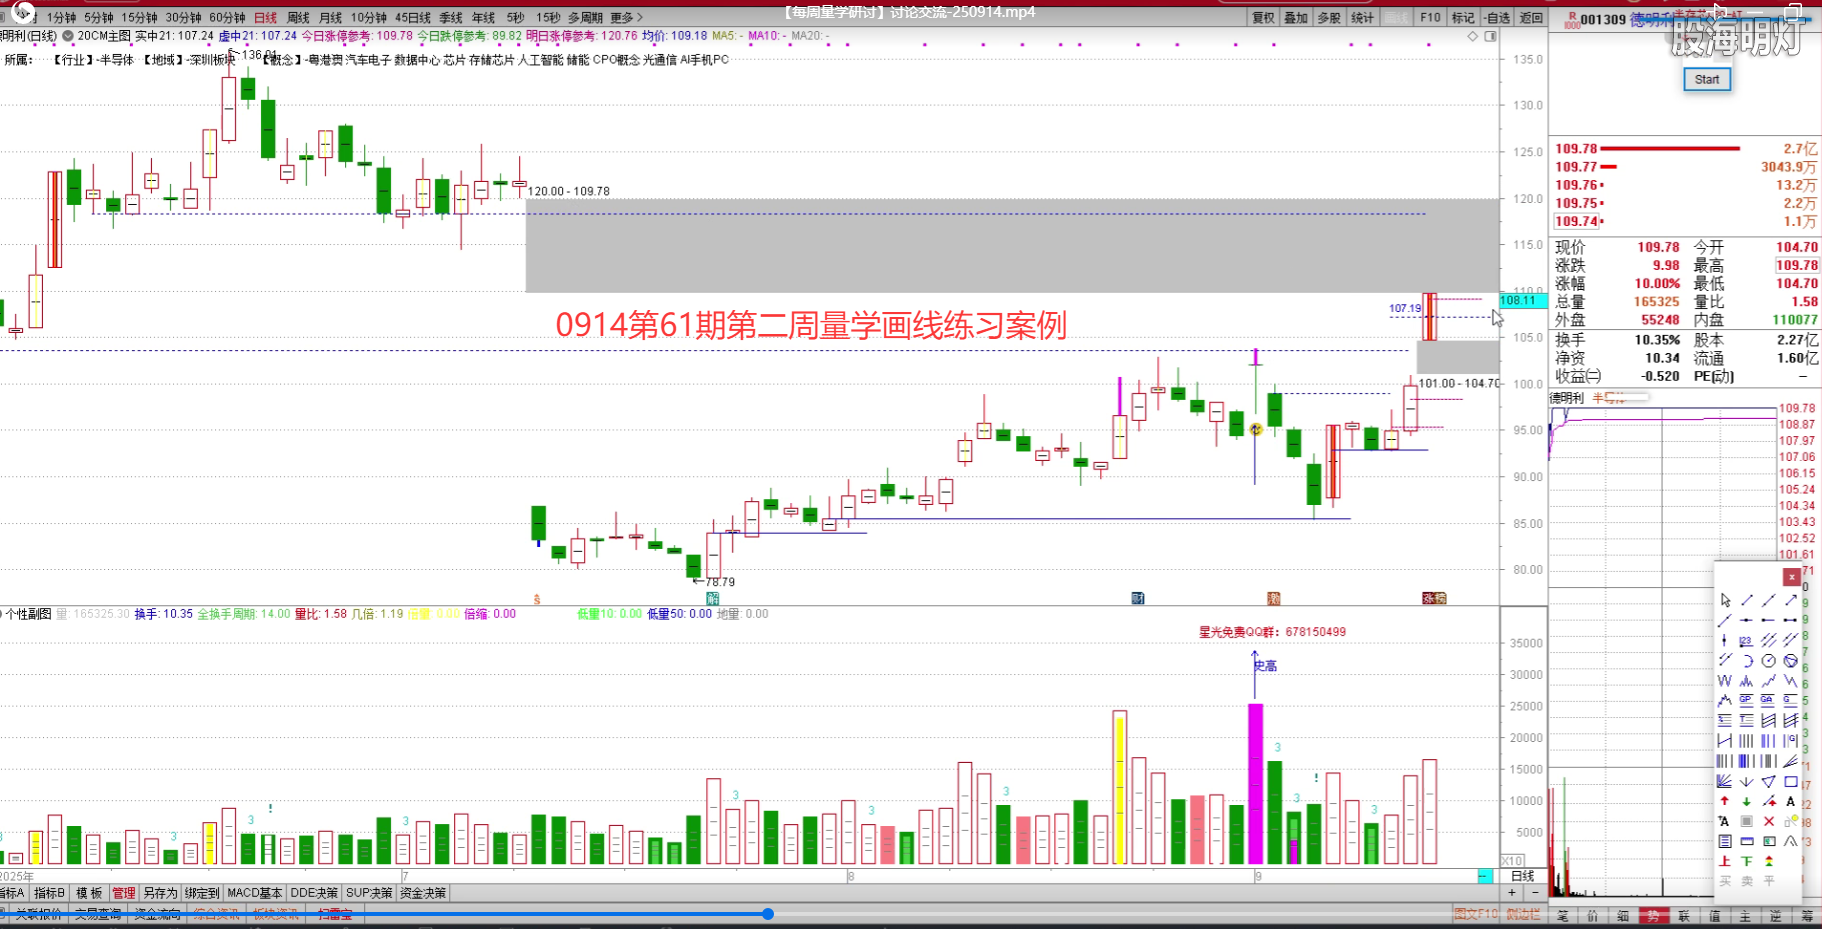This screenshot has height=929, width=1822.
Task: Choose the text annotation A tool
Action: 1790,802
